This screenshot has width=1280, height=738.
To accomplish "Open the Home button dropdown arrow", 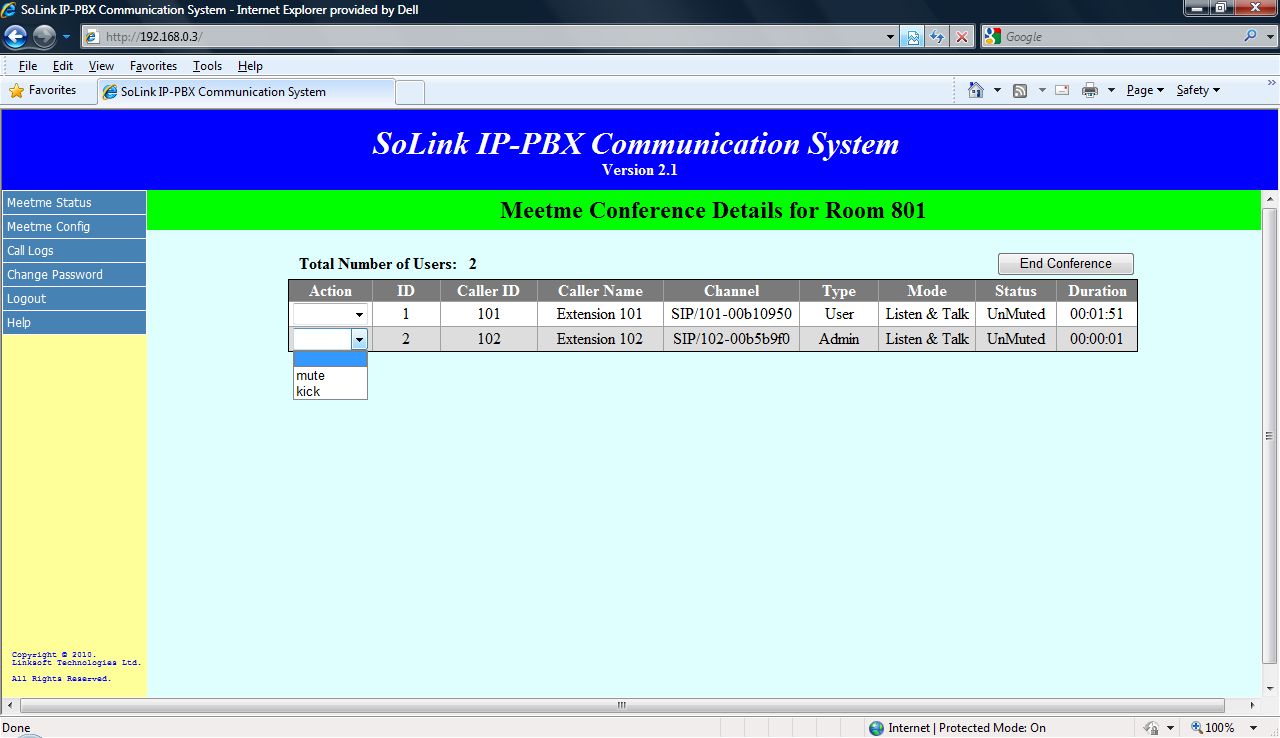I will click(x=997, y=90).
